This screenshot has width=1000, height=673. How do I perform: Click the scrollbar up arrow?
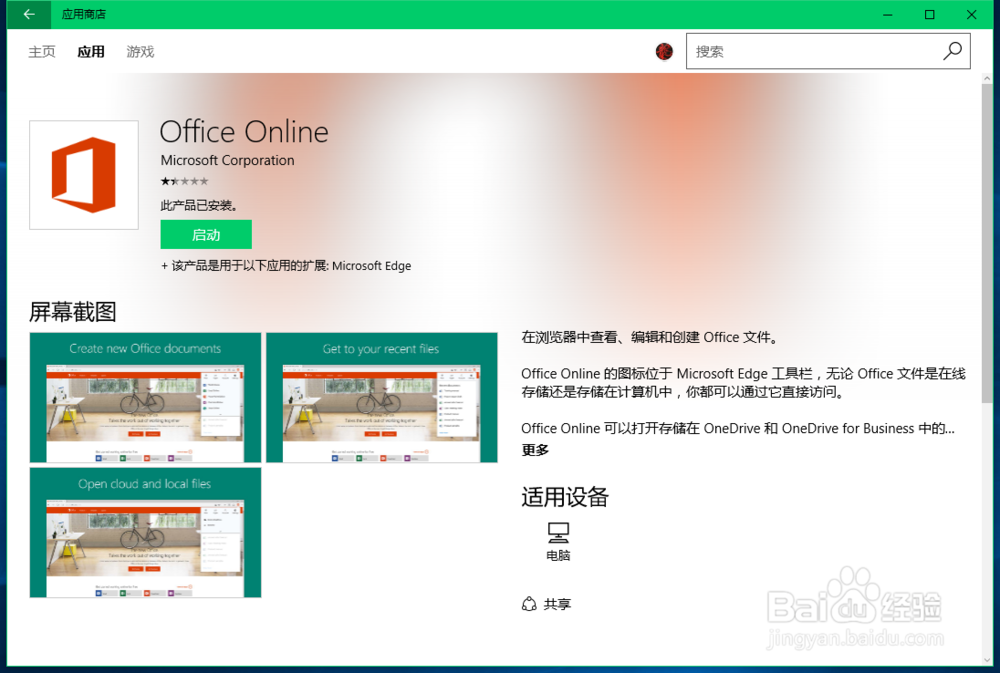coord(987,78)
